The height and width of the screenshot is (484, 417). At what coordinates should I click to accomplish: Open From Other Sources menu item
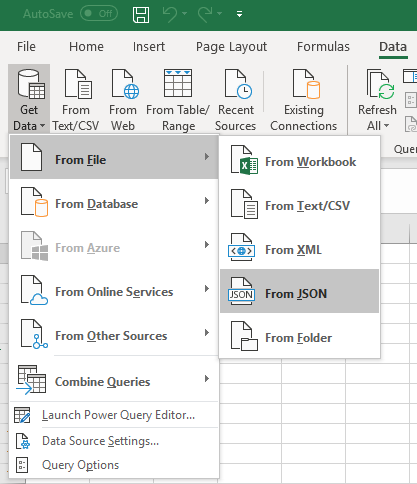(x=114, y=333)
